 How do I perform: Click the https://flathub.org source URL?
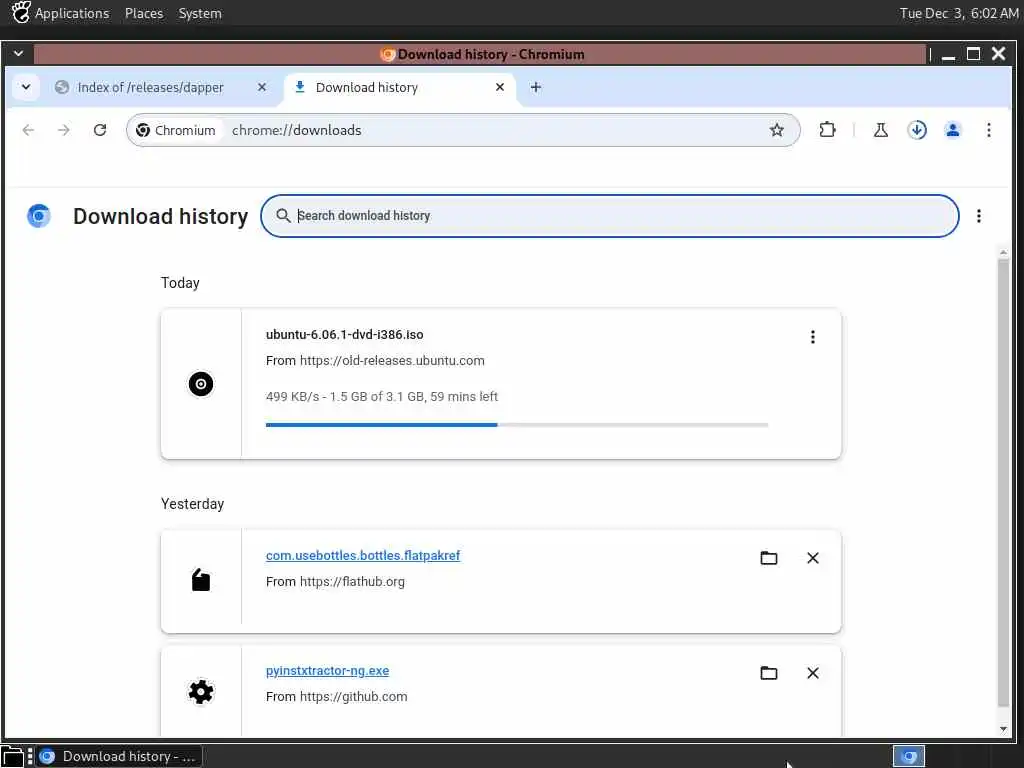tap(352, 581)
